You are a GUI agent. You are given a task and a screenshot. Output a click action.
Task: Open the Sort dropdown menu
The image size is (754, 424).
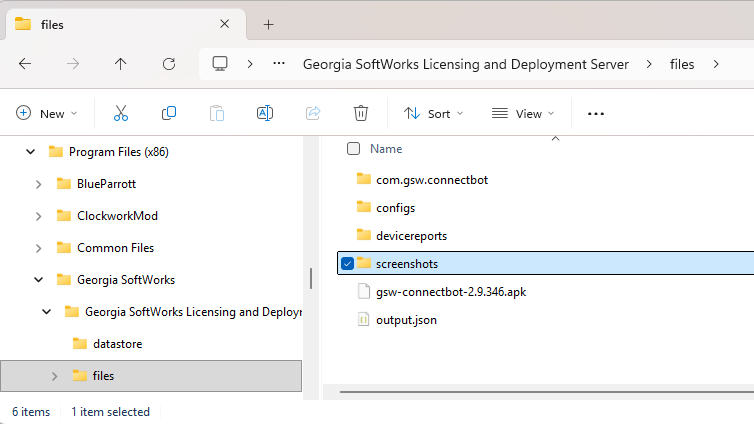pyautogui.click(x=433, y=114)
